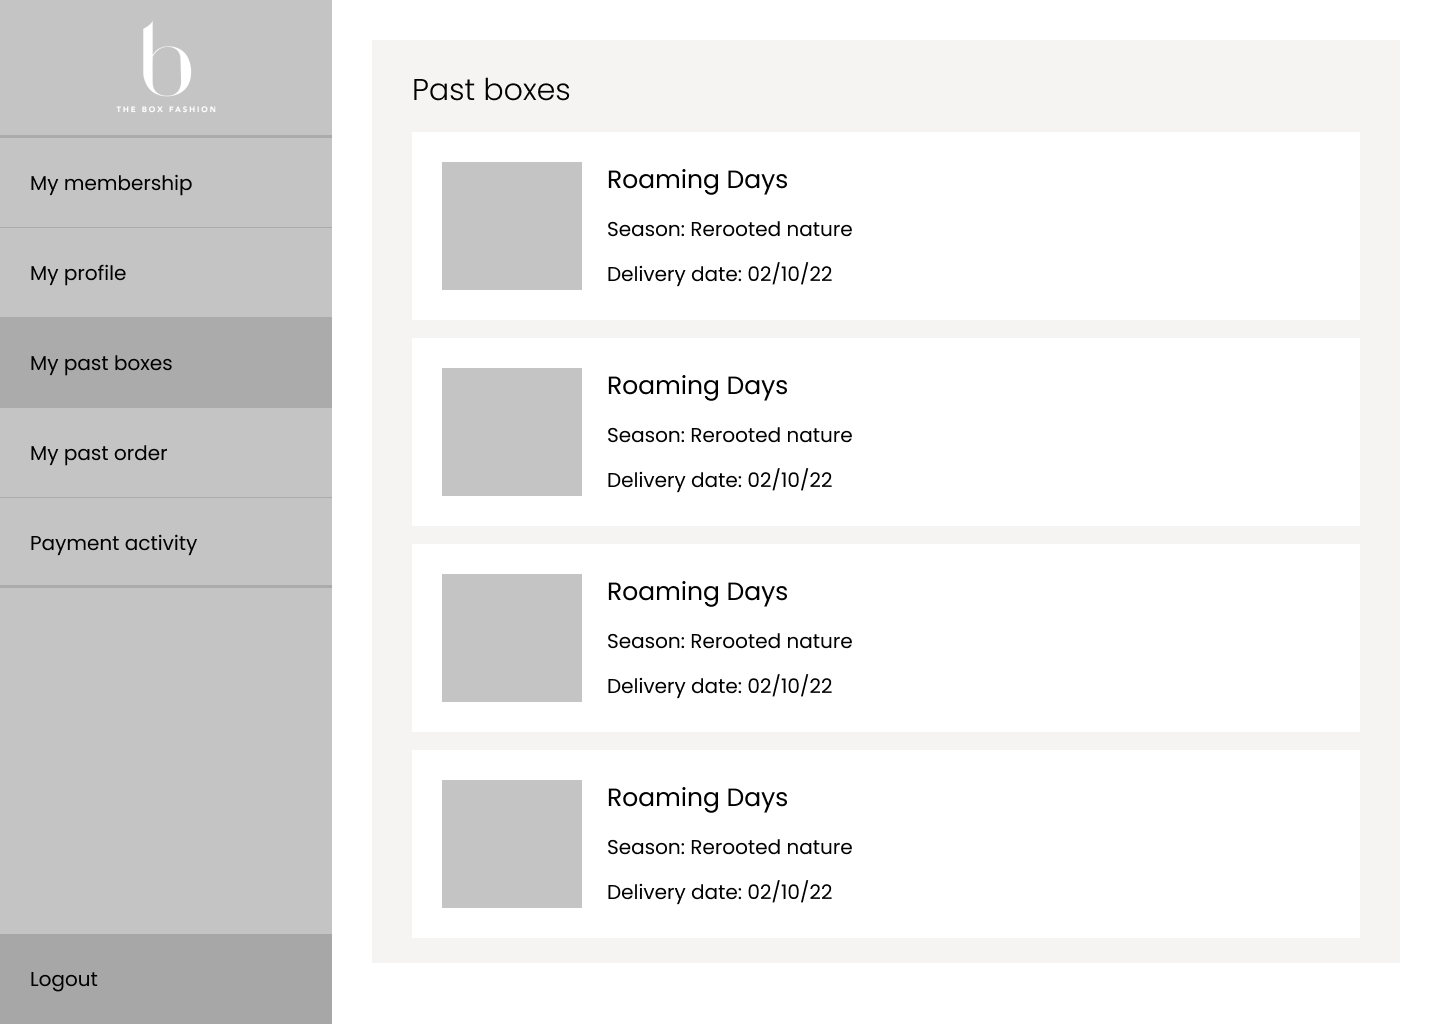Open My past order page
The height and width of the screenshot is (1024, 1440).
[x=99, y=452]
